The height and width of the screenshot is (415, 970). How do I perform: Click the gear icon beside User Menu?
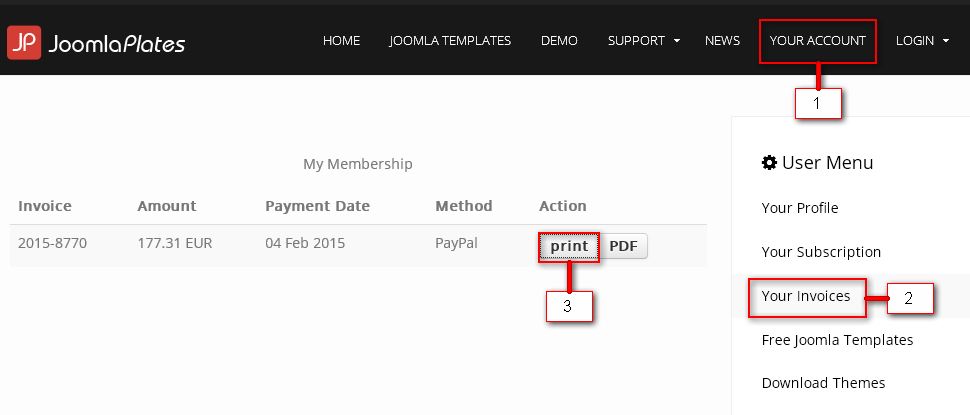[769, 163]
